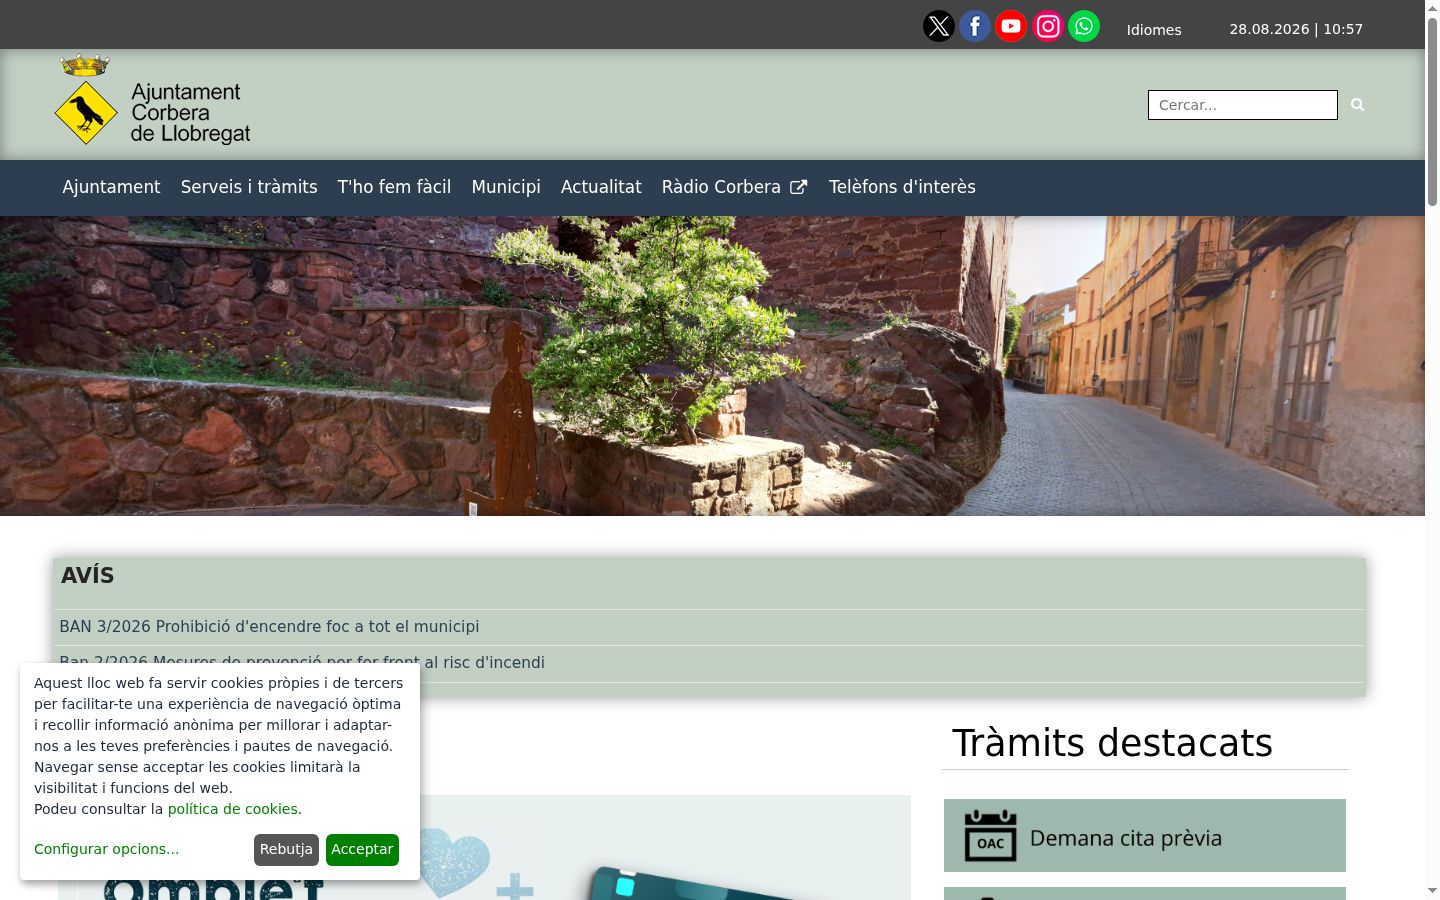Click the OAC calendar icon
This screenshot has height=900, width=1440.
pos(990,836)
